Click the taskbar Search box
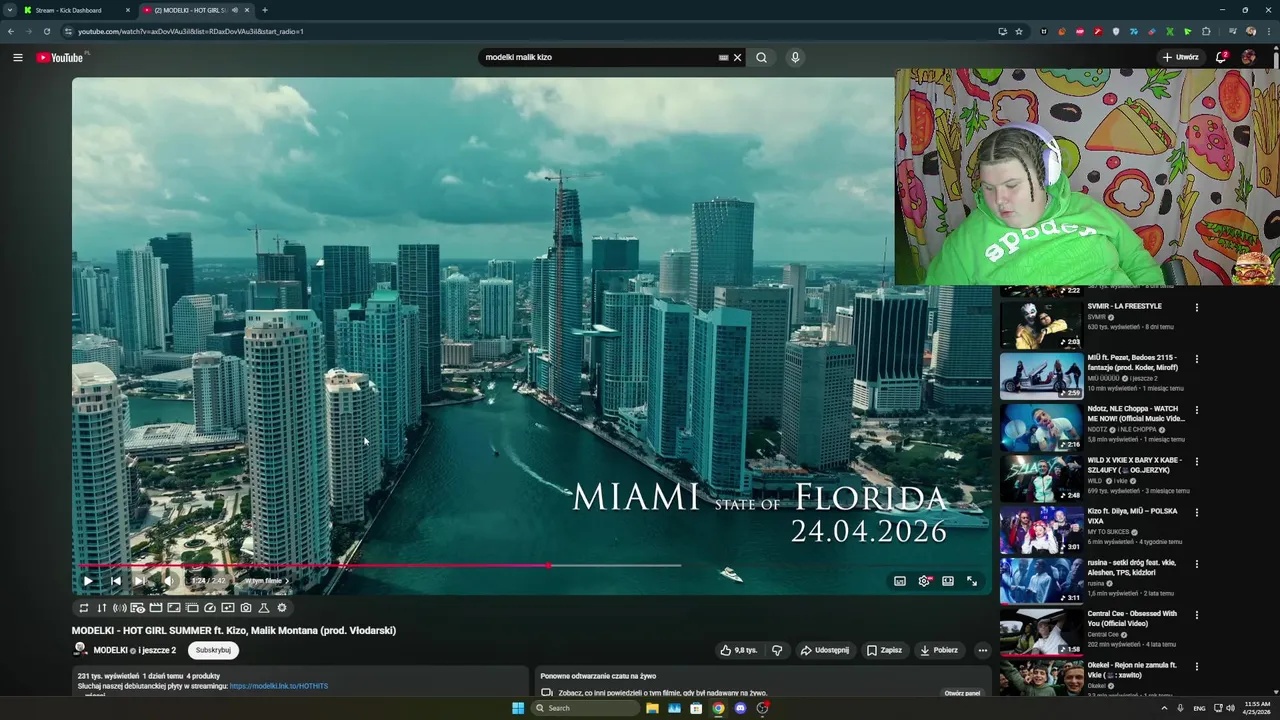 click(586, 708)
